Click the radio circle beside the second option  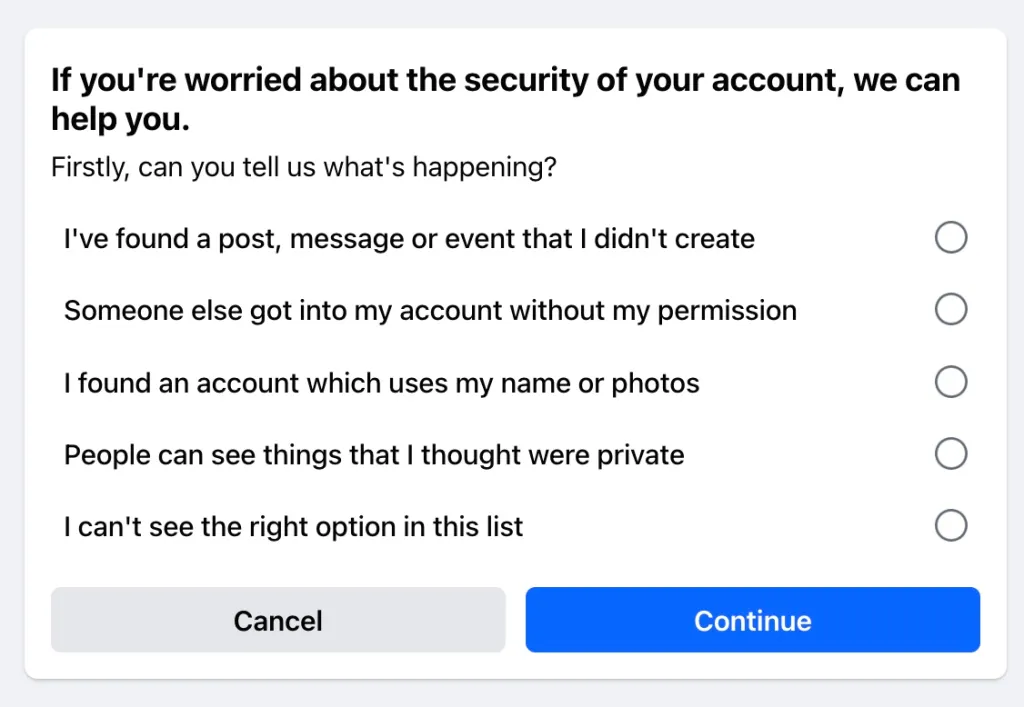click(951, 310)
